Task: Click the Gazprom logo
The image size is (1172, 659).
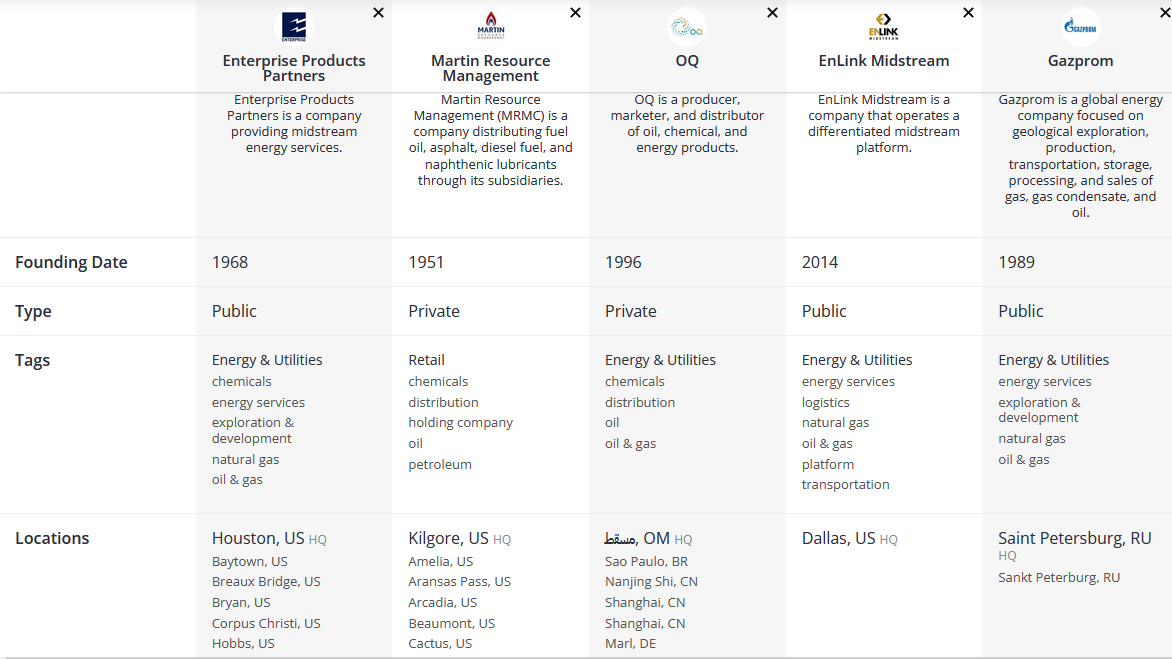Action: coord(1080,27)
